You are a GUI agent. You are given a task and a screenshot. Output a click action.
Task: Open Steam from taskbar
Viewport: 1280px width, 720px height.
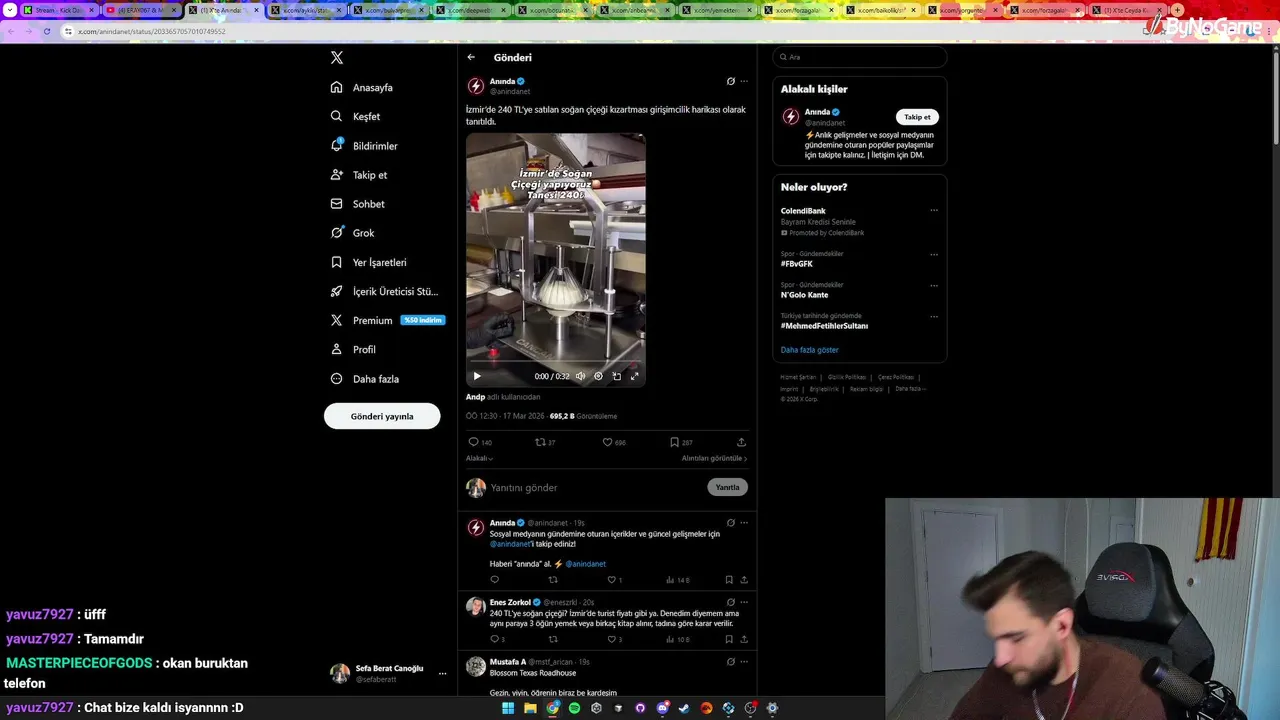pos(684,708)
